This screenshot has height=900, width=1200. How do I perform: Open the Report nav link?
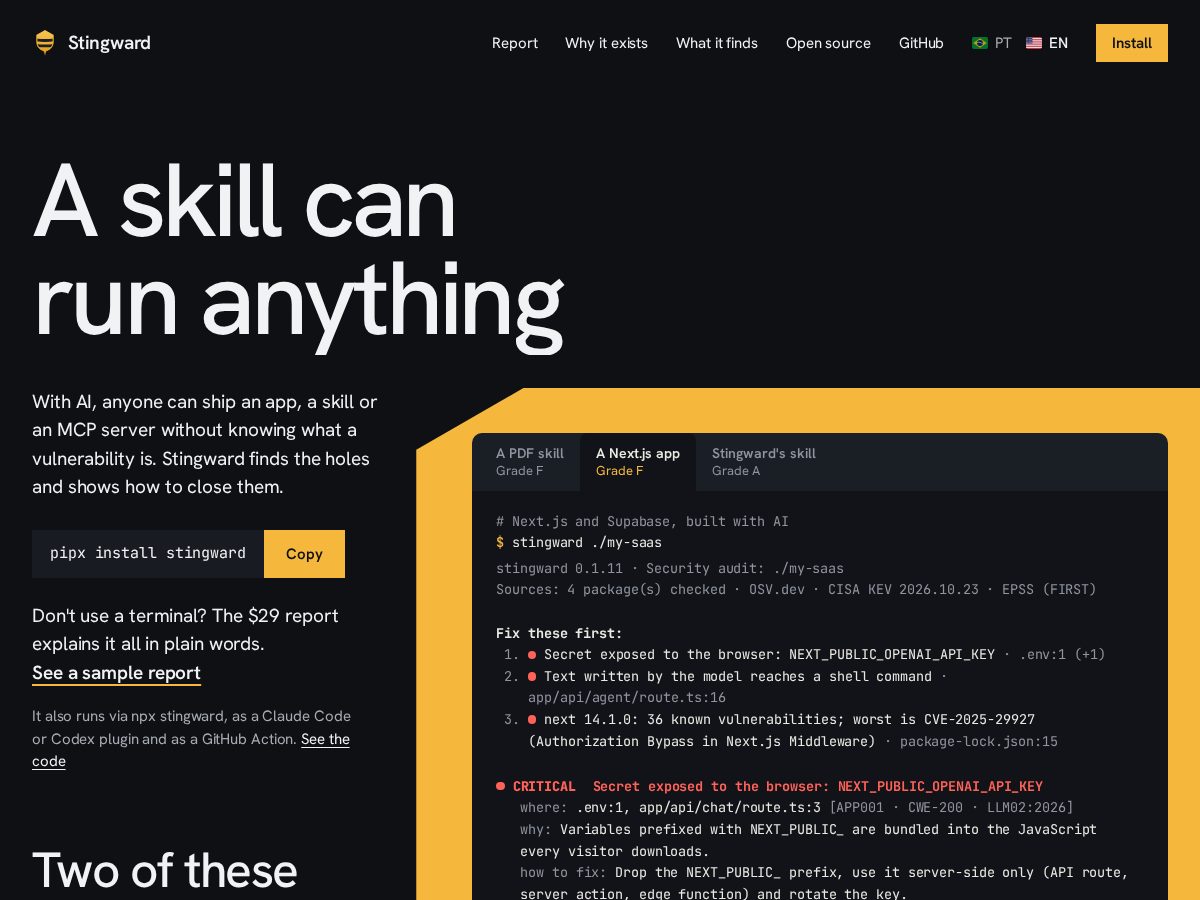tap(515, 43)
